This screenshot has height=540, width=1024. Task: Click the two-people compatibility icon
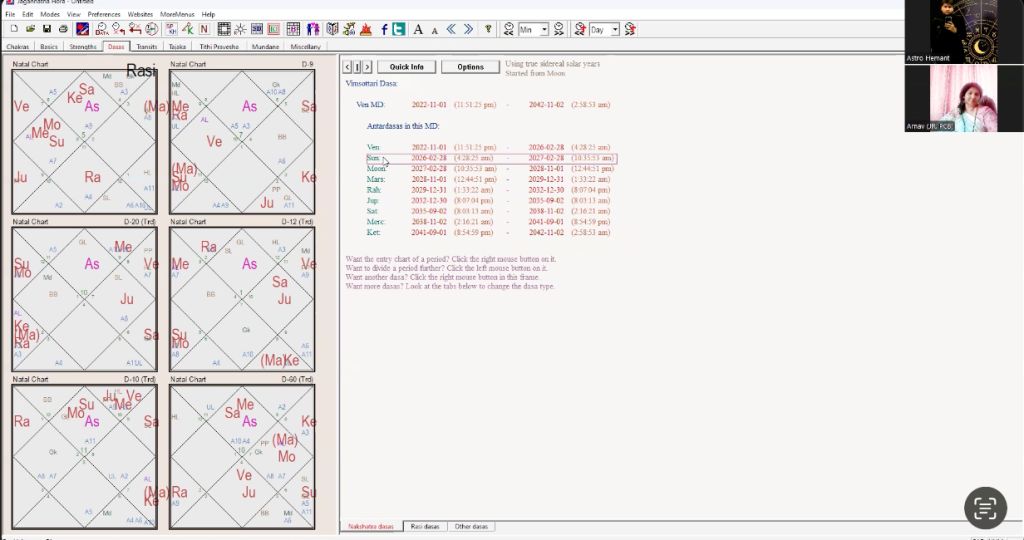click(x=313, y=29)
